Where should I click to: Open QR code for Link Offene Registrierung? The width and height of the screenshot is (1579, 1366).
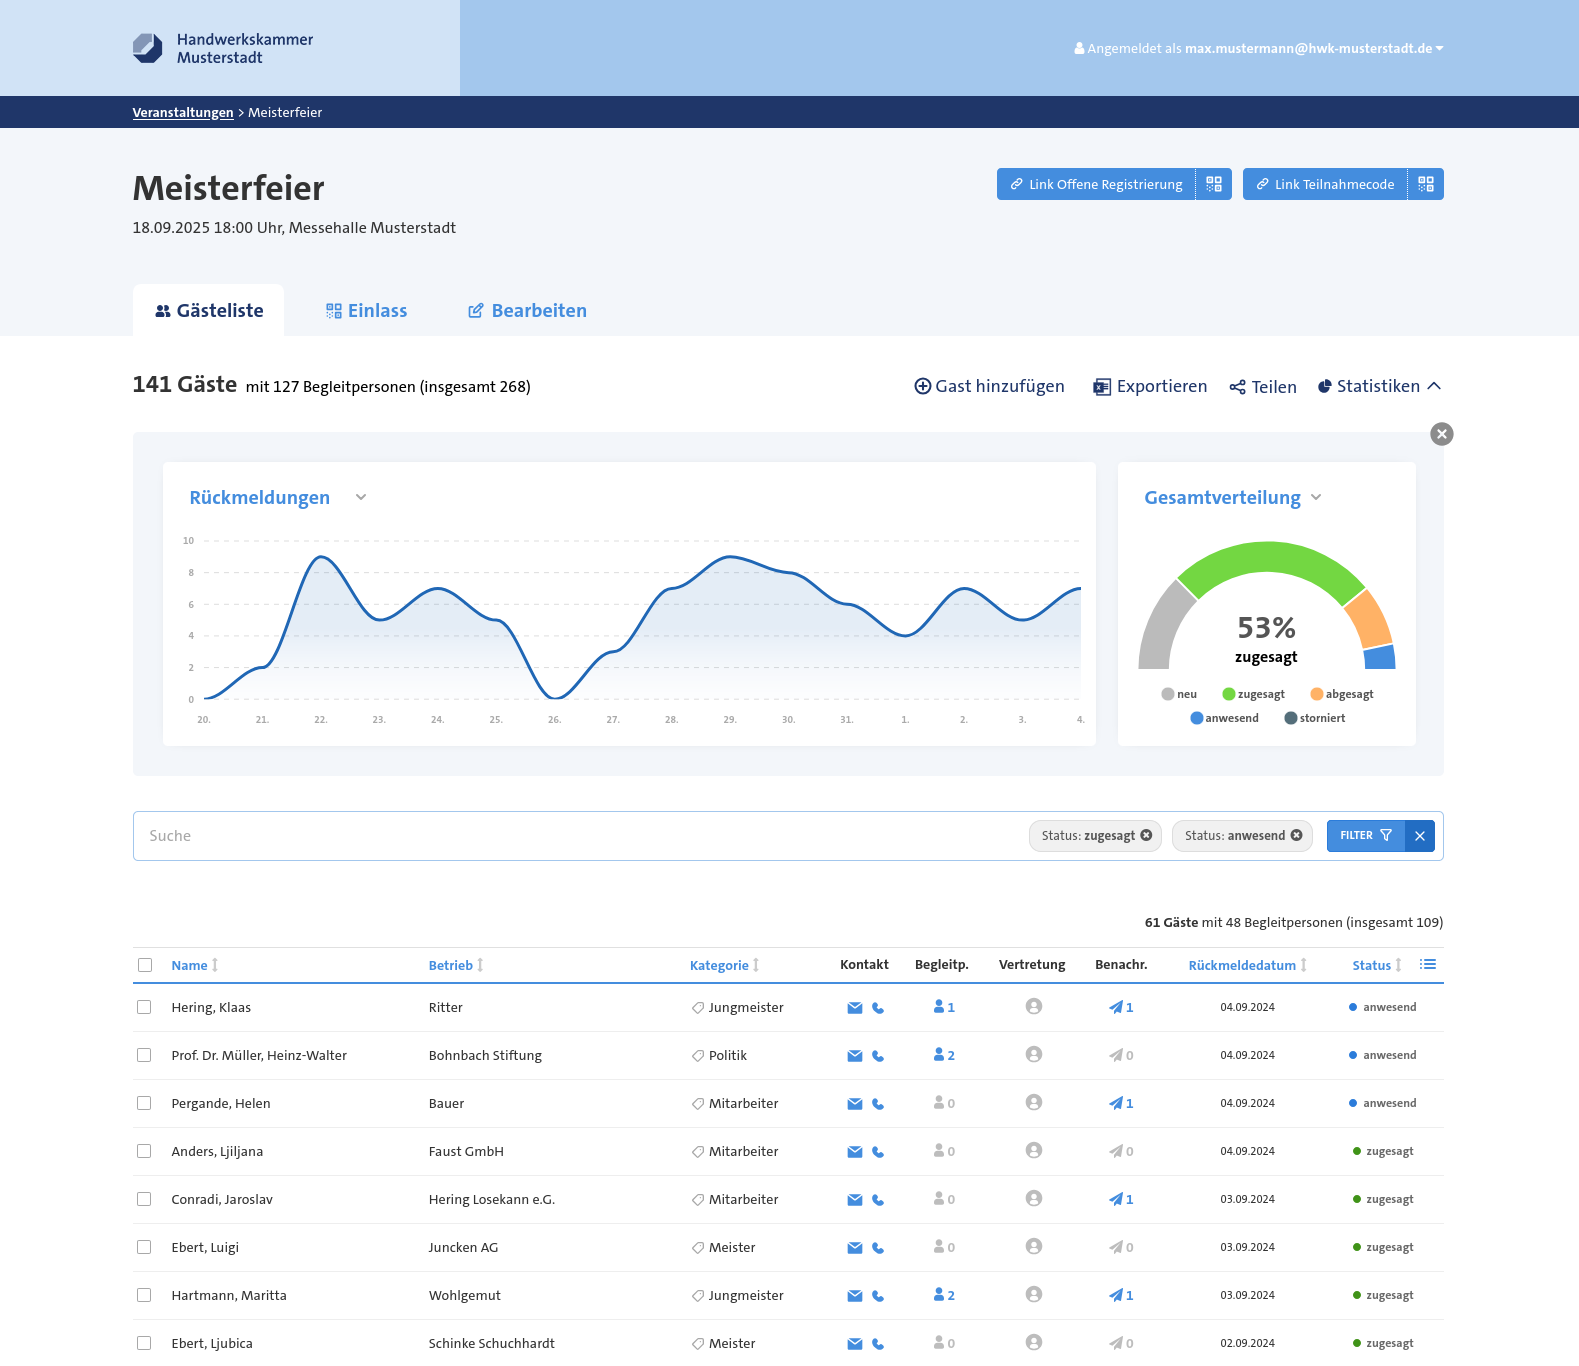coord(1213,184)
